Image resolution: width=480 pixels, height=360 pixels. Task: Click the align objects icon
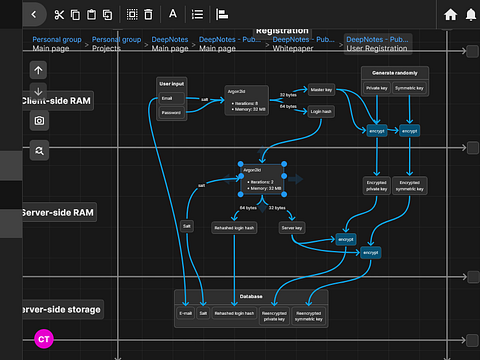[x=222, y=15]
